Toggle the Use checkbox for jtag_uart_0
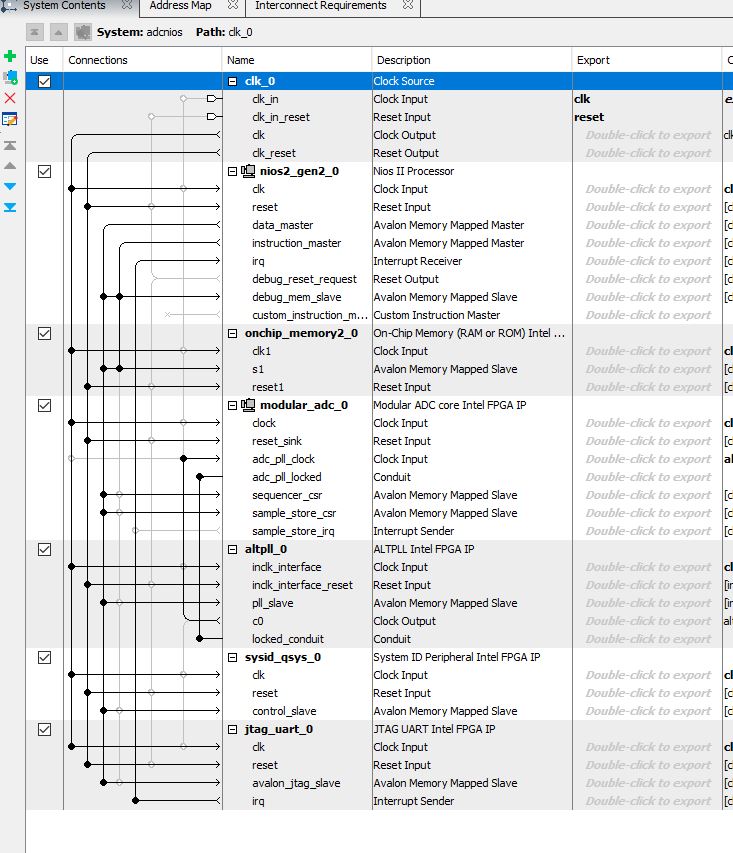This screenshot has width=733, height=853. pyautogui.click(x=45, y=730)
